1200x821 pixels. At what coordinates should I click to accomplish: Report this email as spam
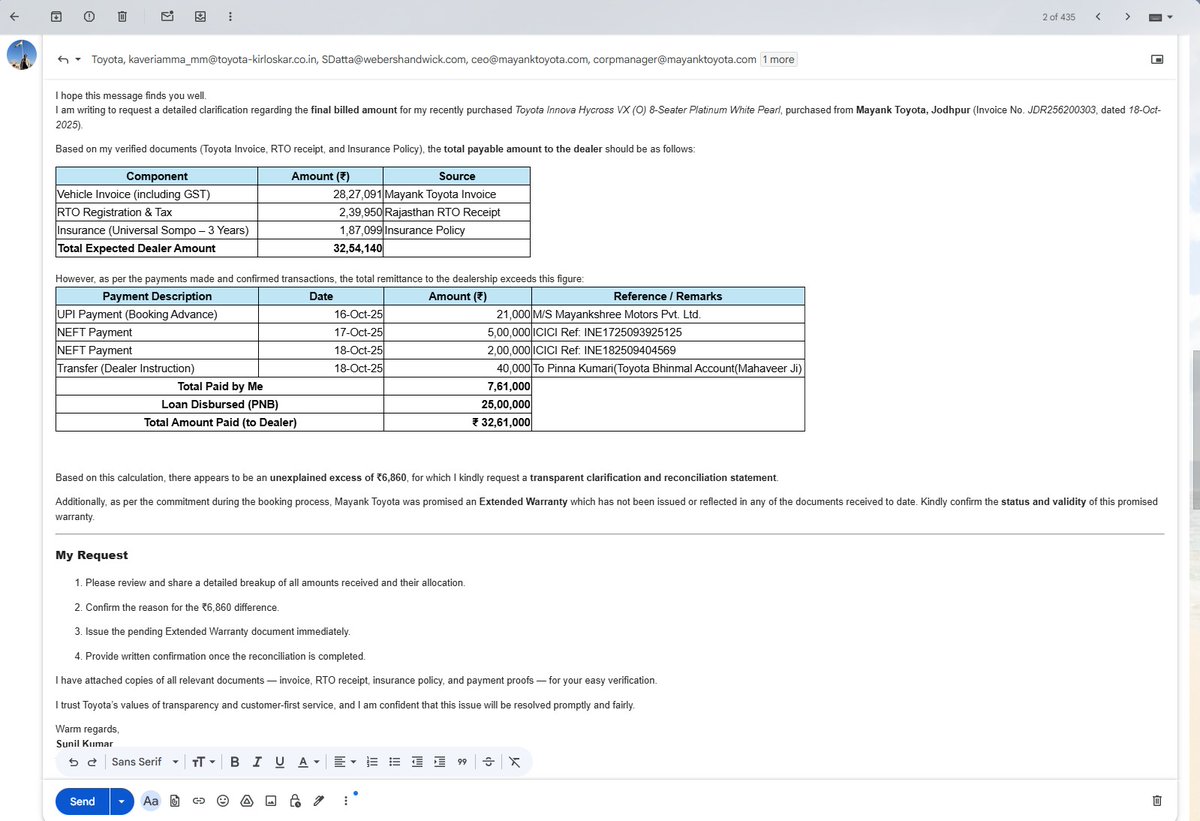(89, 17)
